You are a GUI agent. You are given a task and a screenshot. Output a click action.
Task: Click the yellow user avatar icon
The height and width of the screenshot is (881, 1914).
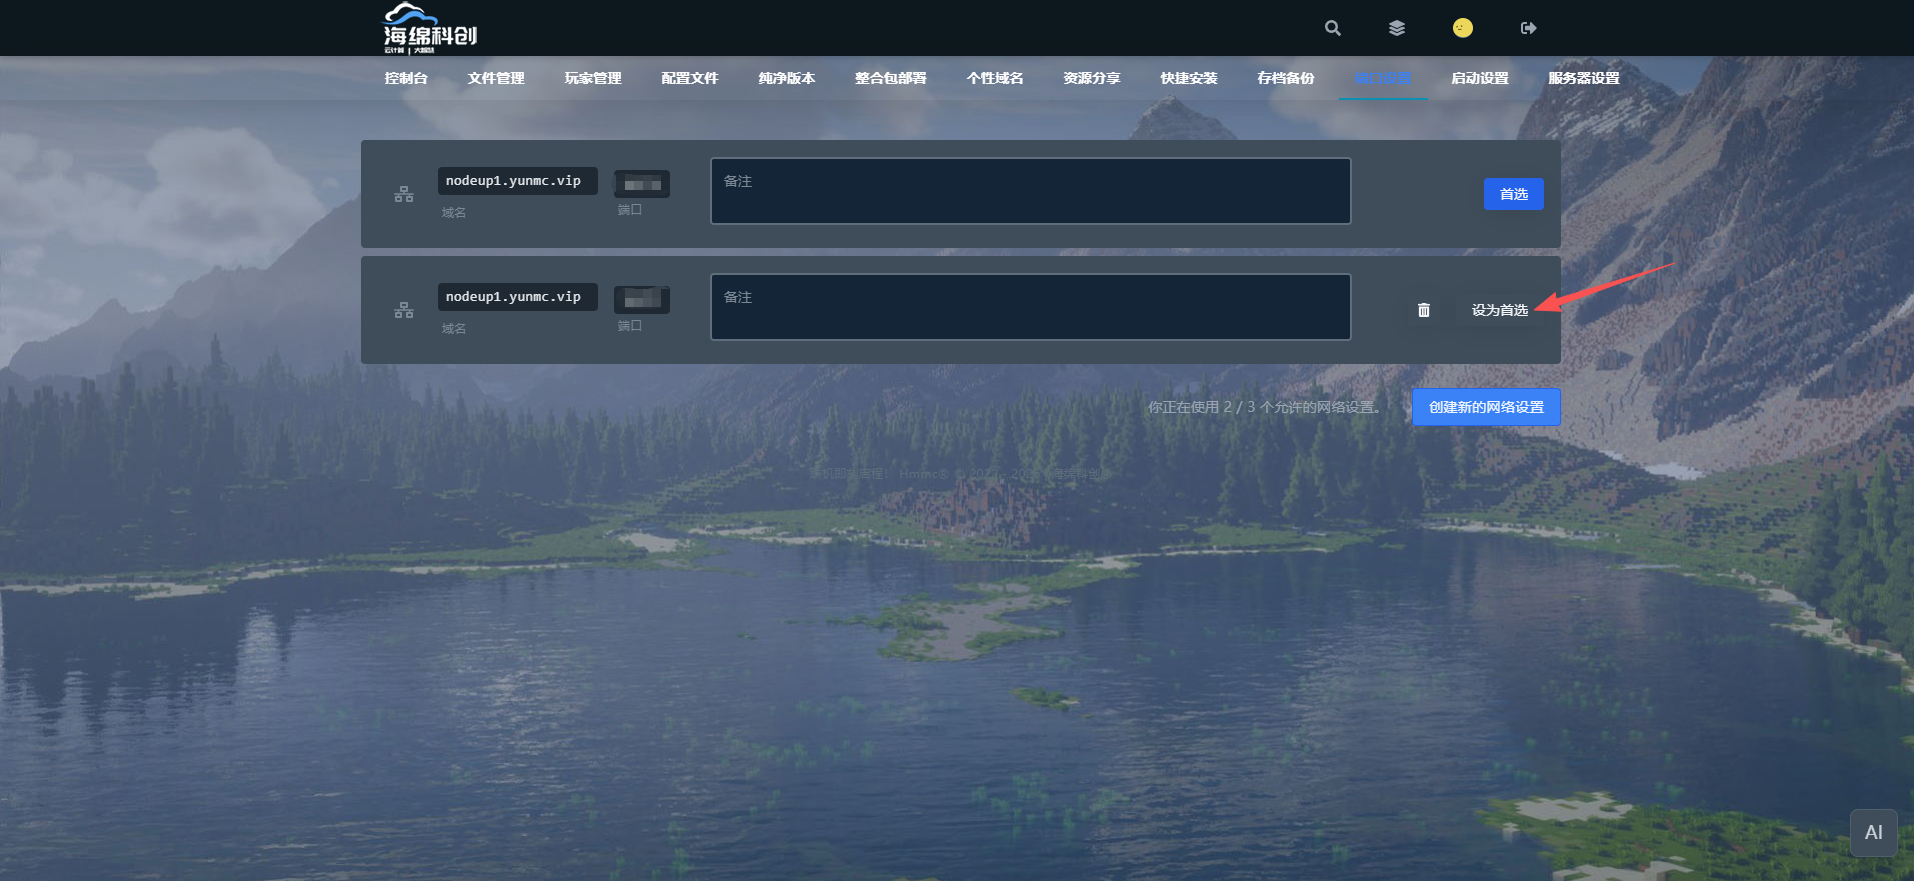pyautogui.click(x=1462, y=28)
